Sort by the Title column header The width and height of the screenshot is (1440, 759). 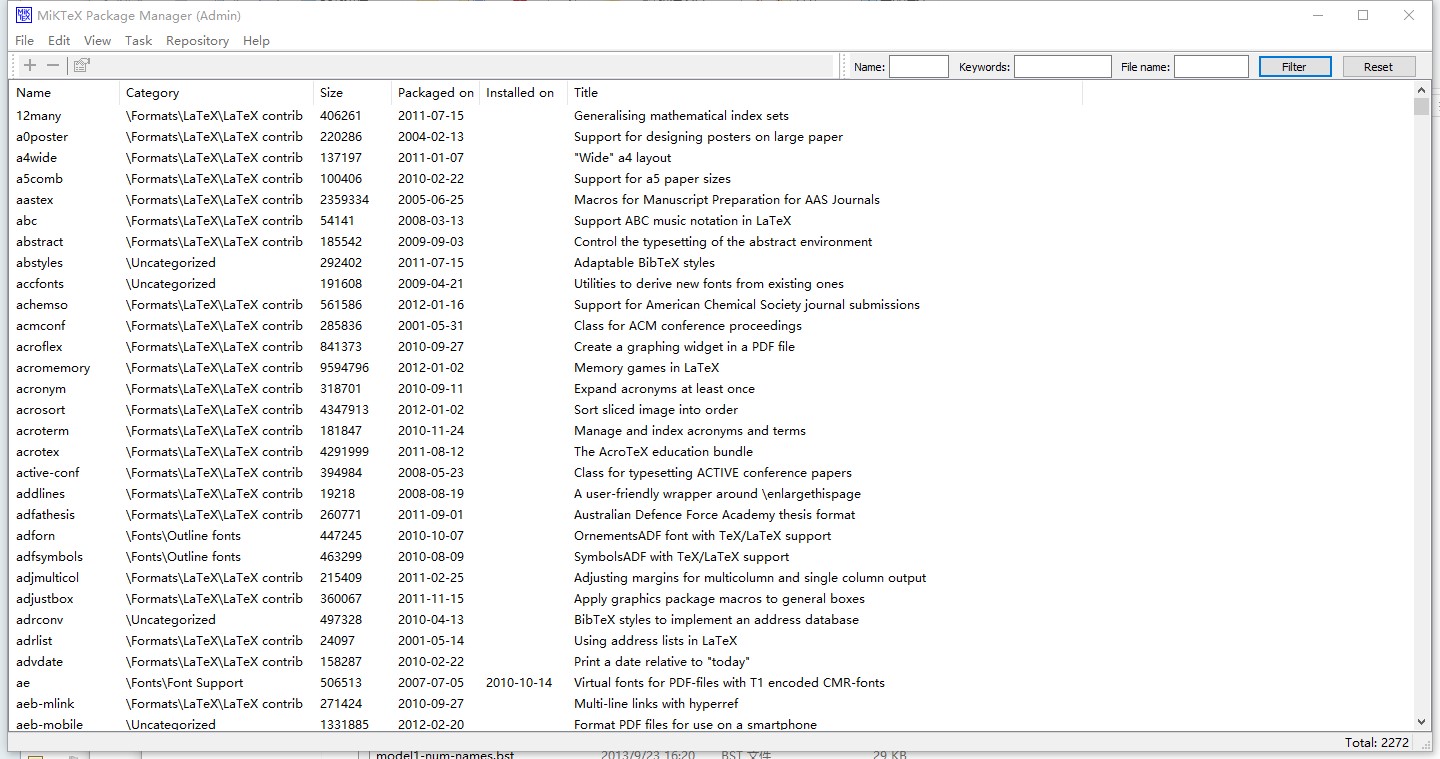(x=825, y=93)
